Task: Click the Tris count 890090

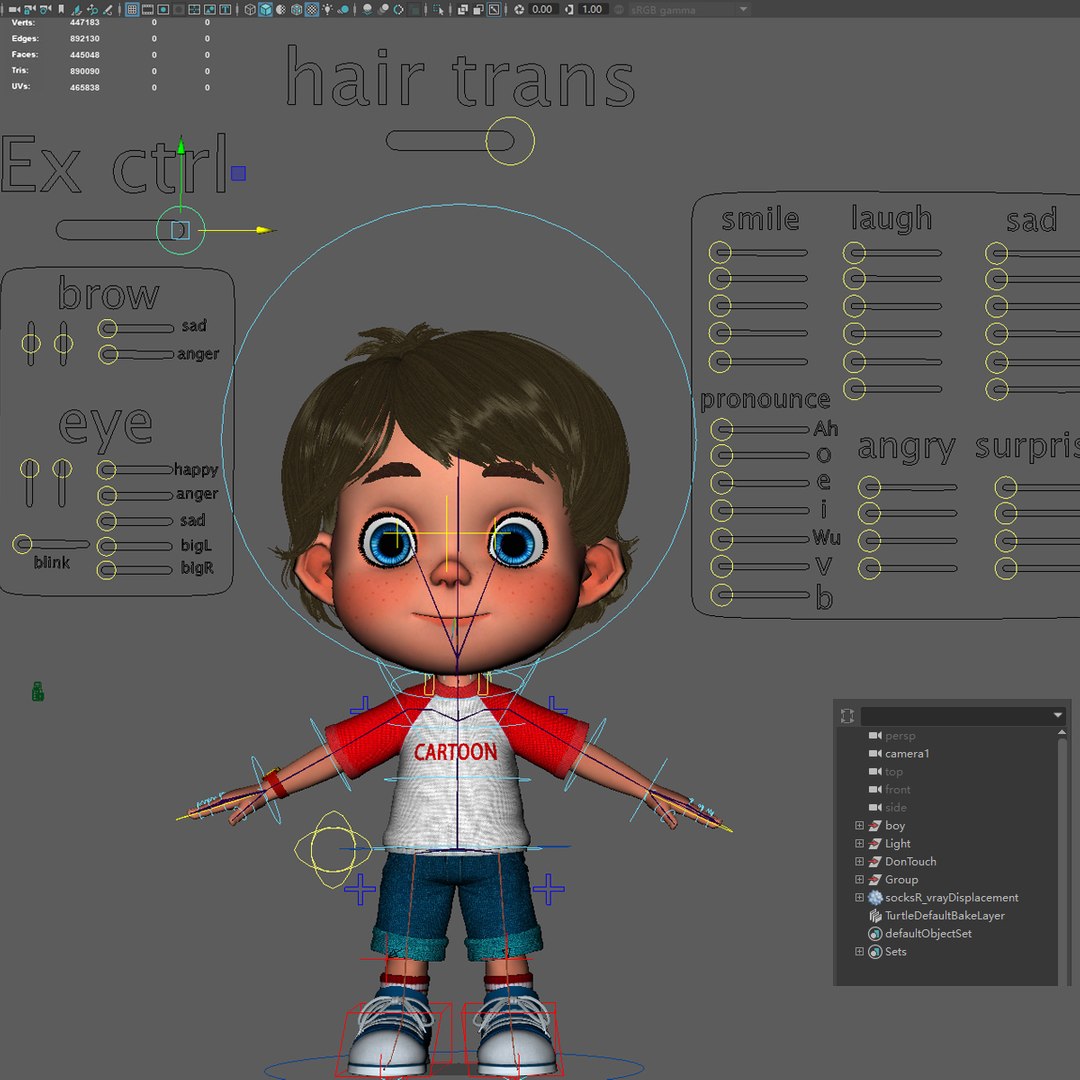Action: point(85,71)
